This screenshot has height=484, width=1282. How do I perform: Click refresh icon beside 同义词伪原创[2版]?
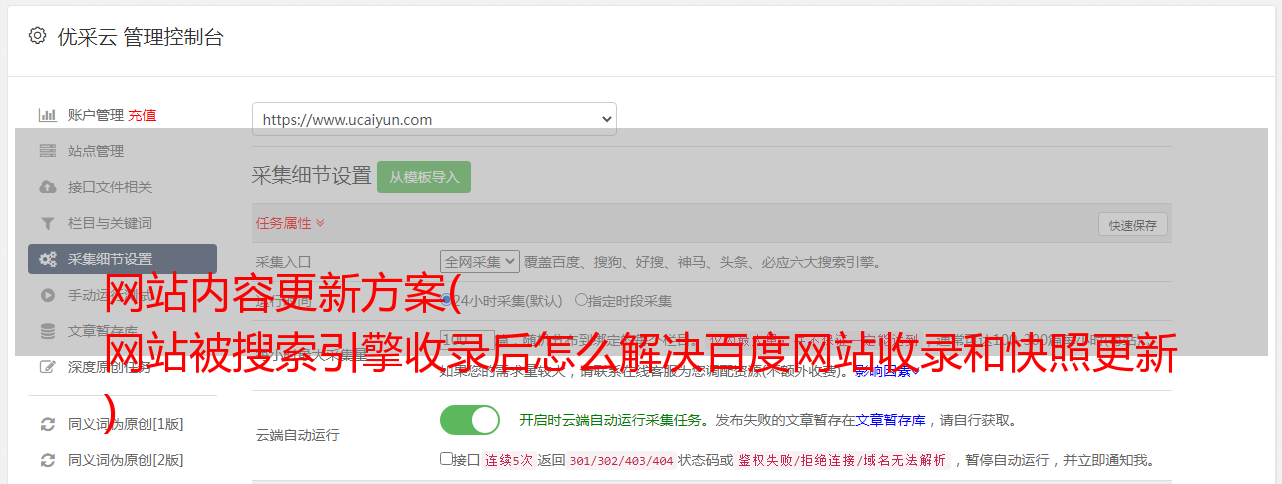pyautogui.click(x=47, y=460)
